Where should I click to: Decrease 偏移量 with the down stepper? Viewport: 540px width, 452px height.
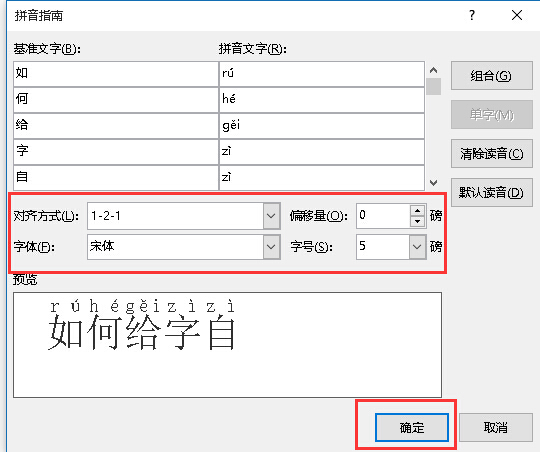[418, 222]
